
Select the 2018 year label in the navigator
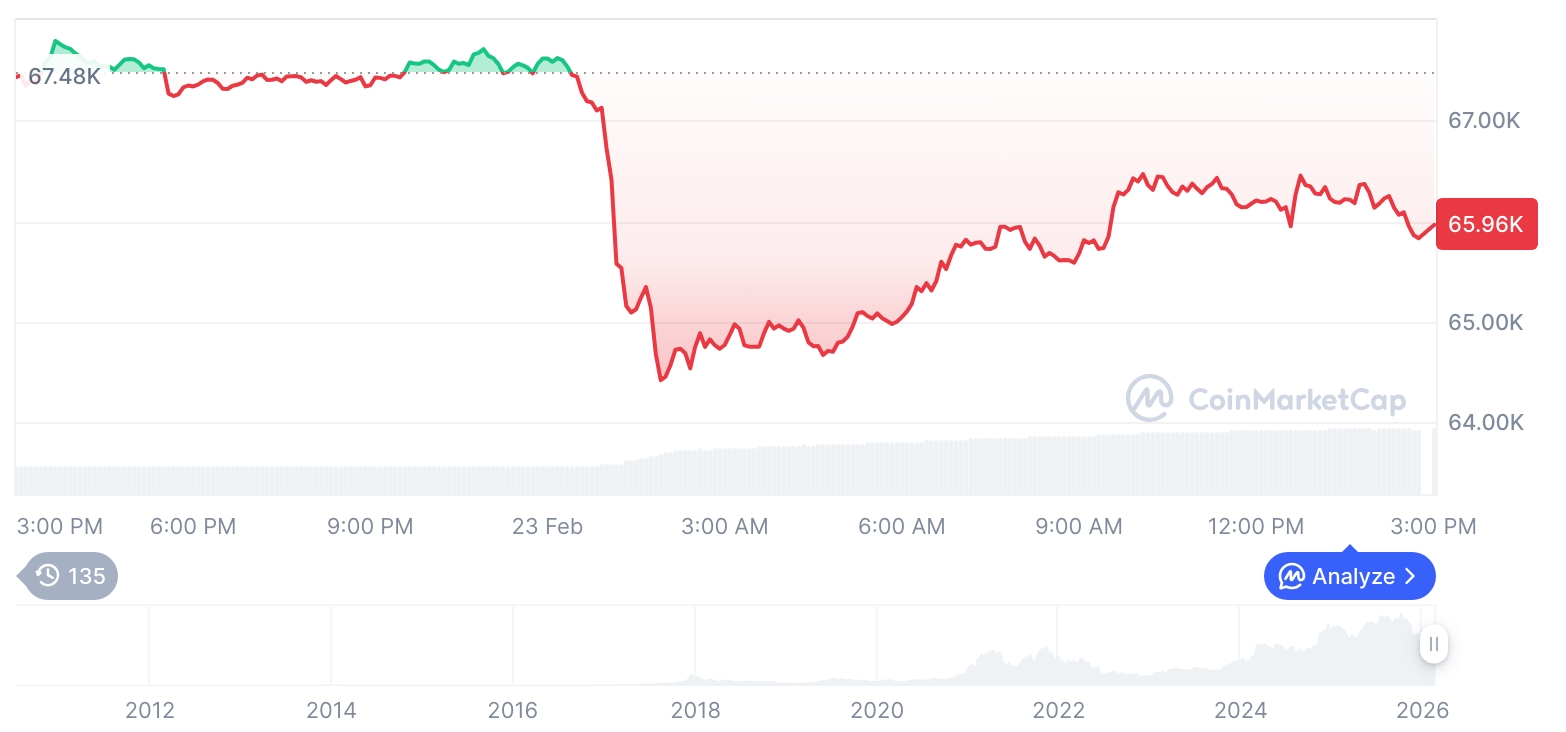[695, 711]
